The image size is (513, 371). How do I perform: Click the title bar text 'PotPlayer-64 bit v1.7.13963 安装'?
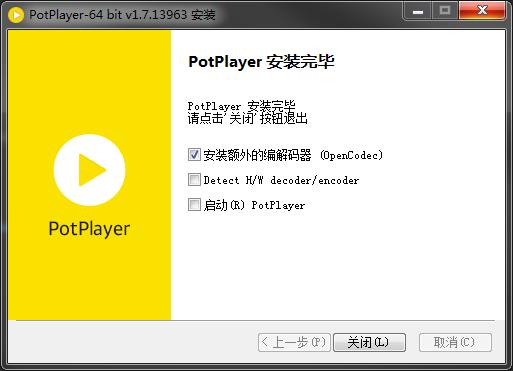[x=122, y=15]
